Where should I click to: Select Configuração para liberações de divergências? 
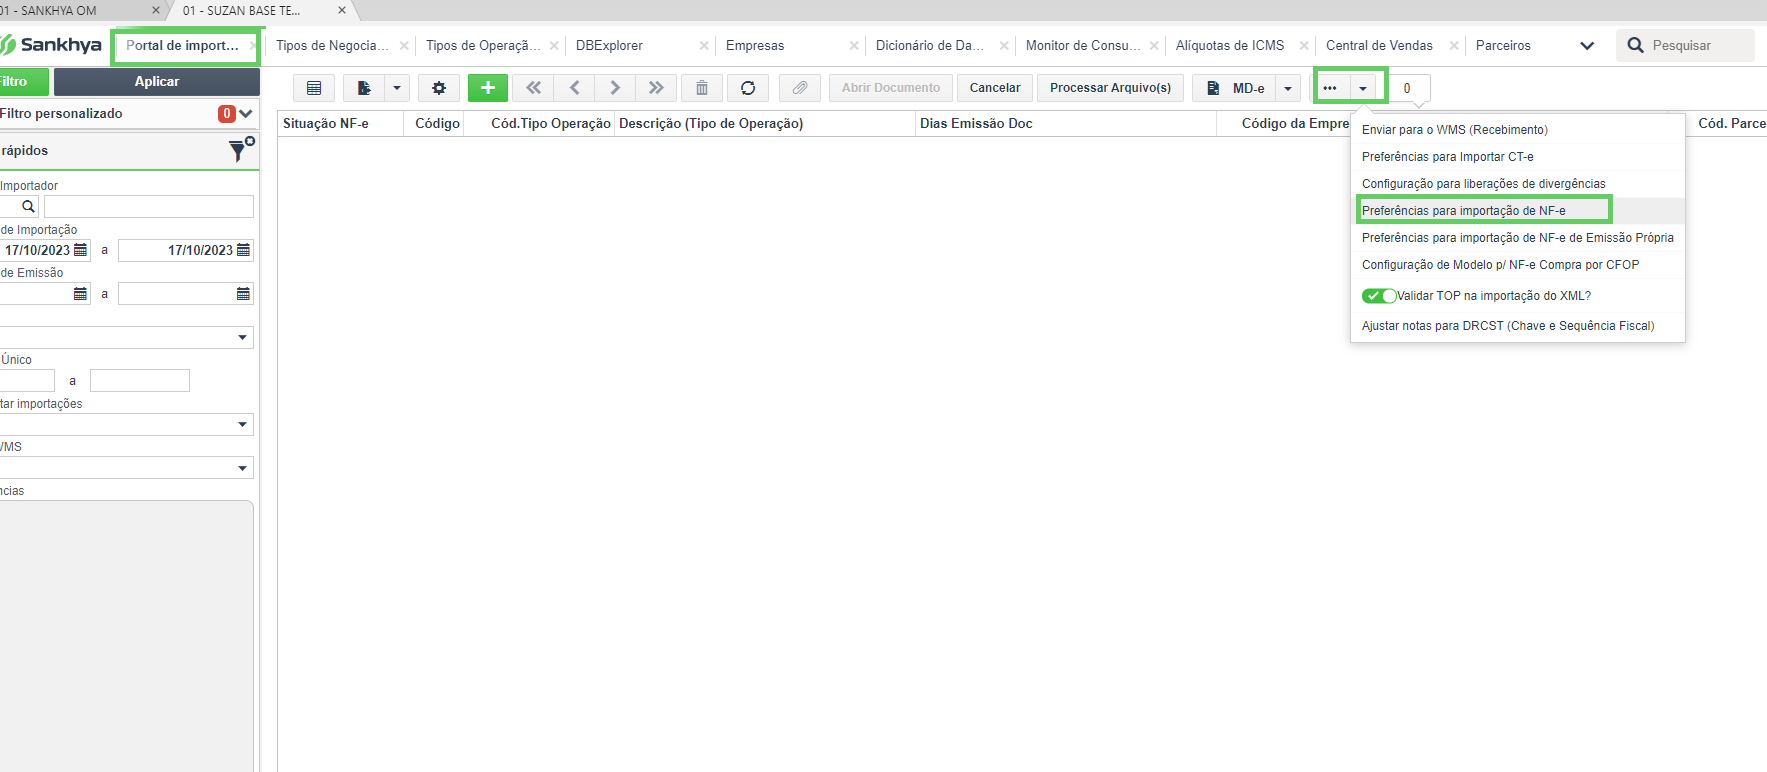pyautogui.click(x=1518, y=184)
